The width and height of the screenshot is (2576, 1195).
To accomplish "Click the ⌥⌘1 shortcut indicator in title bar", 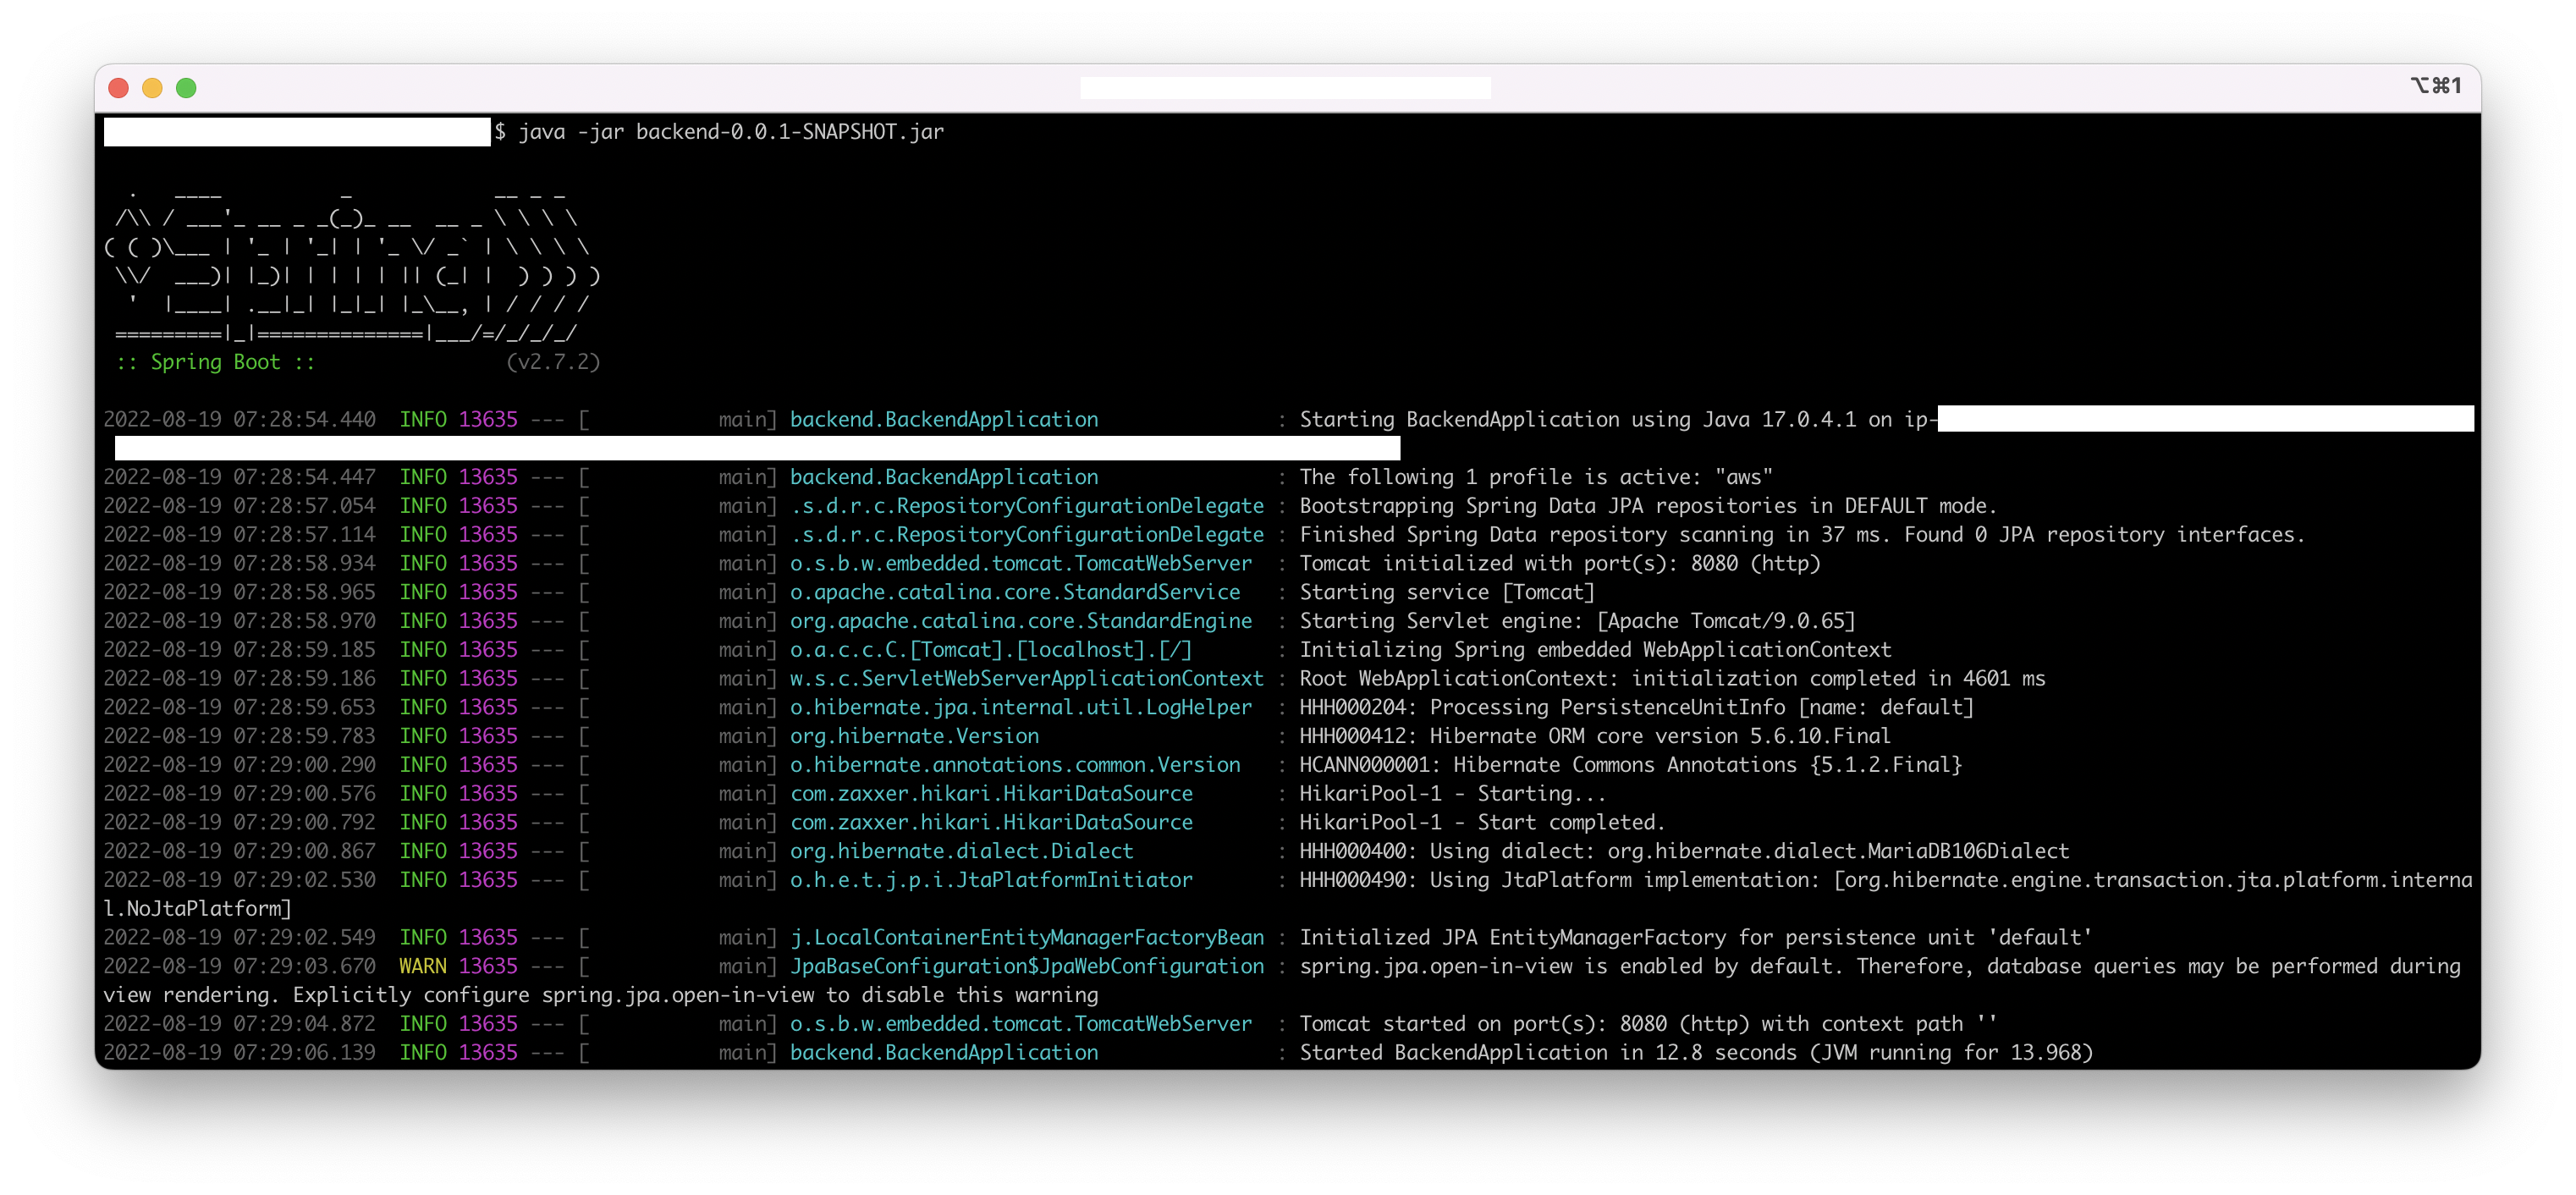I will coord(2435,86).
